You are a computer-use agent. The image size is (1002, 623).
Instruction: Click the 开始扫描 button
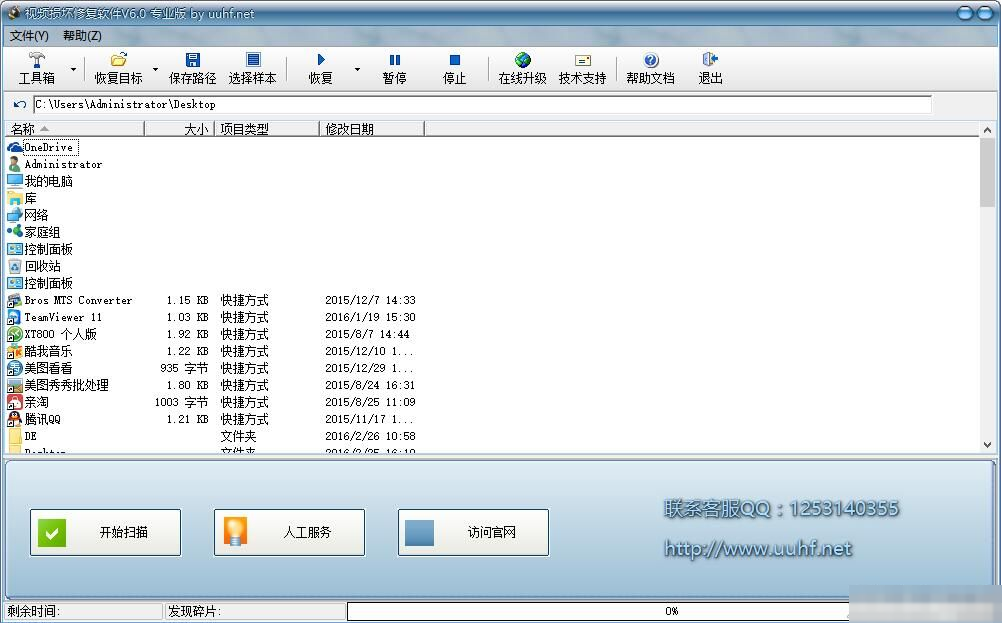(x=105, y=532)
